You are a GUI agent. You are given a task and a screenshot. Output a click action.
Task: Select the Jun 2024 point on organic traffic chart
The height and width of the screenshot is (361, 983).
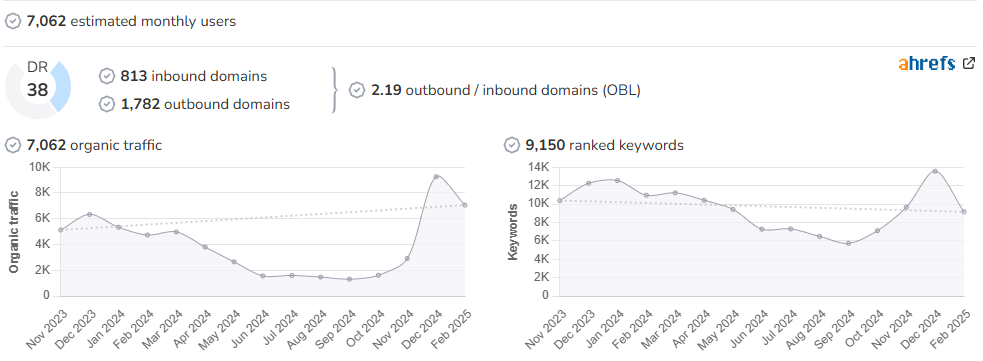[263, 276]
